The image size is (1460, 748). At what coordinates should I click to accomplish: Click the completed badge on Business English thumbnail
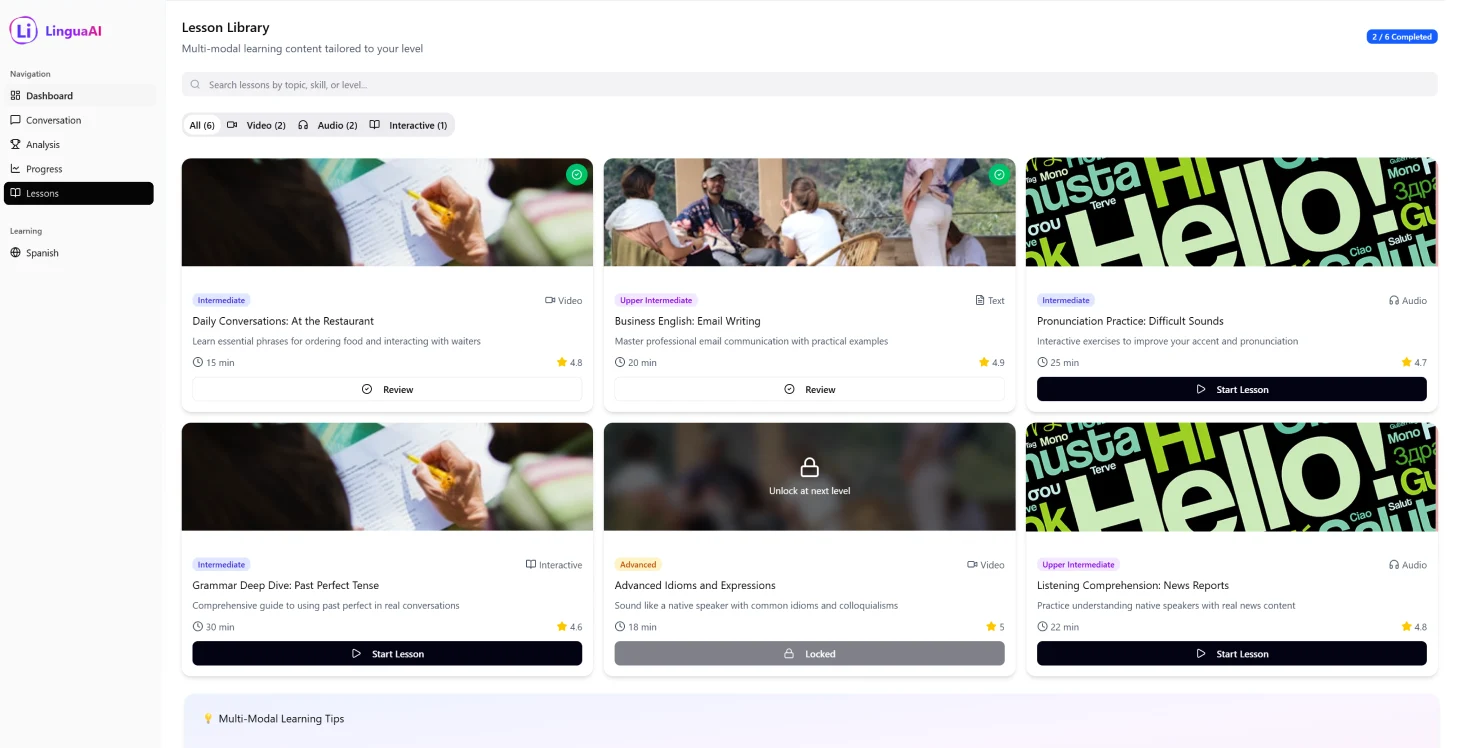[x=999, y=174]
